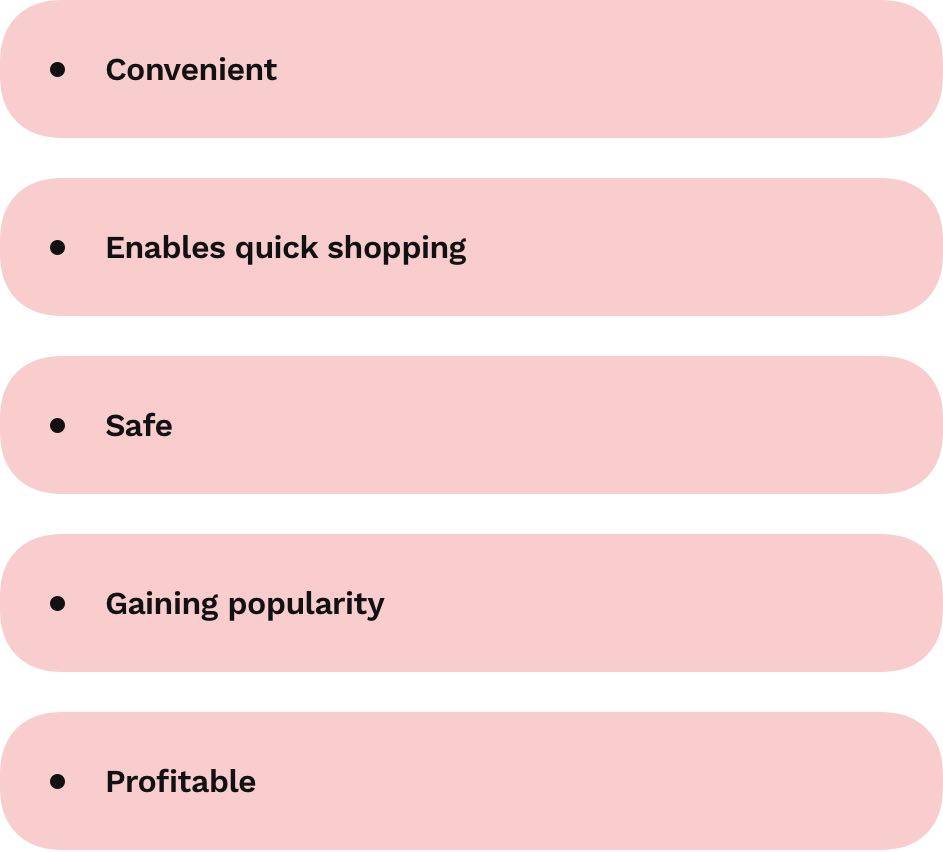This screenshot has width=943, height=852.
Task: Click white gap between Convenient and Enables pills
Action: tap(472, 158)
